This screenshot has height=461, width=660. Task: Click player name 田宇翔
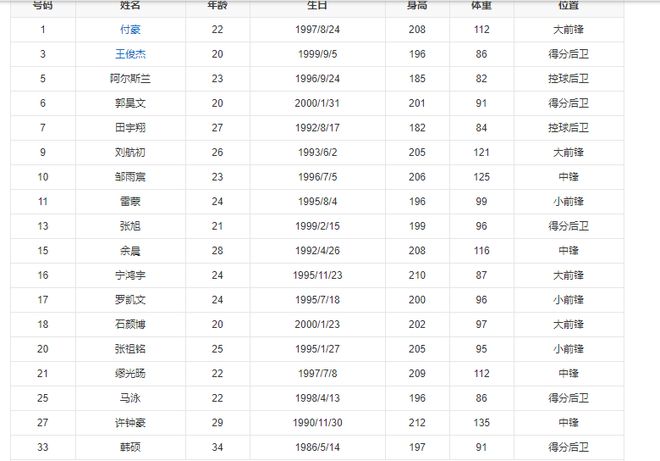130,128
